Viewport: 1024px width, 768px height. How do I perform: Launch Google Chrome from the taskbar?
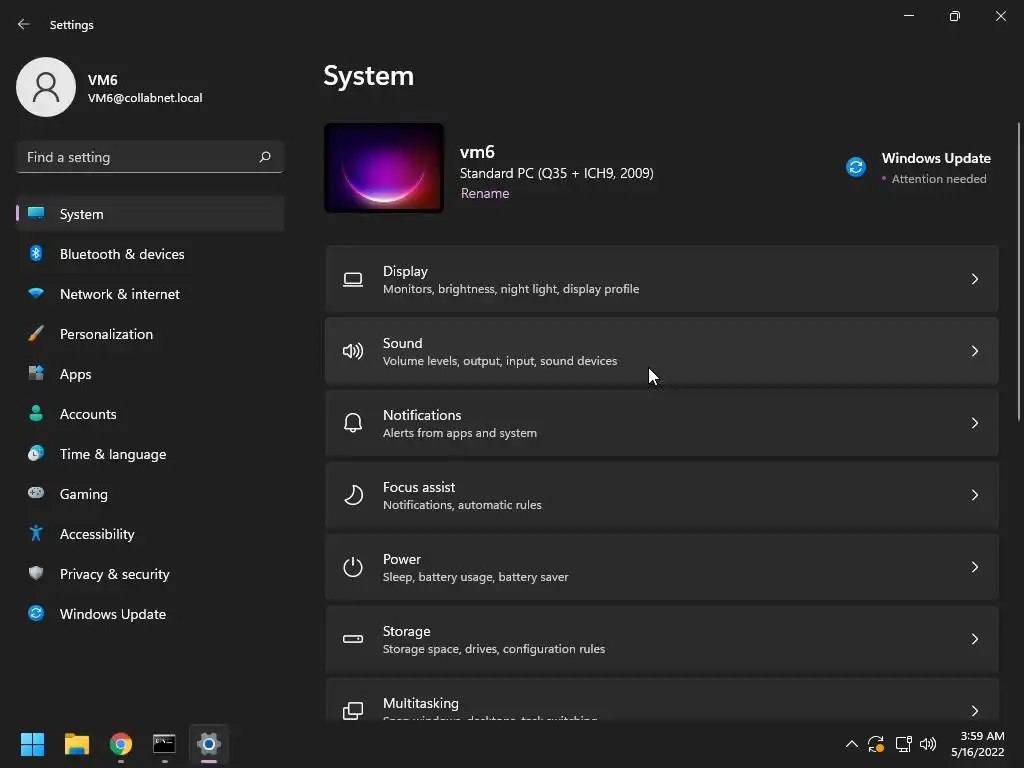[121, 744]
